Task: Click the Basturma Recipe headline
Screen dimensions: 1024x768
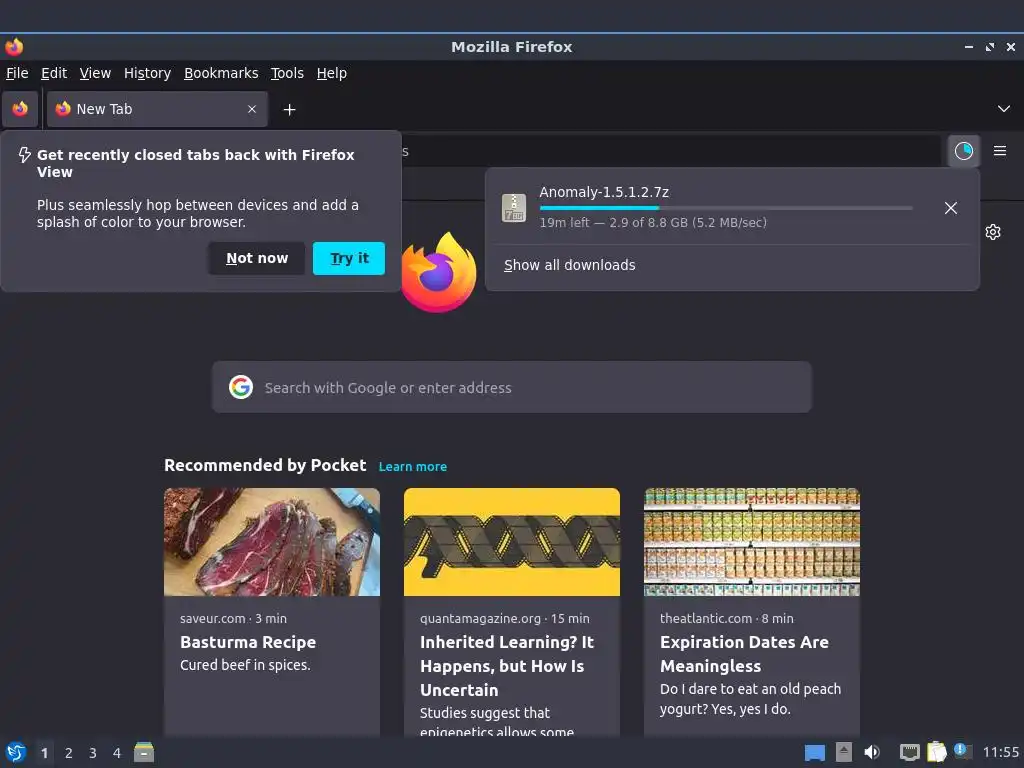Action: pyautogui.click(x=248, y=642)
